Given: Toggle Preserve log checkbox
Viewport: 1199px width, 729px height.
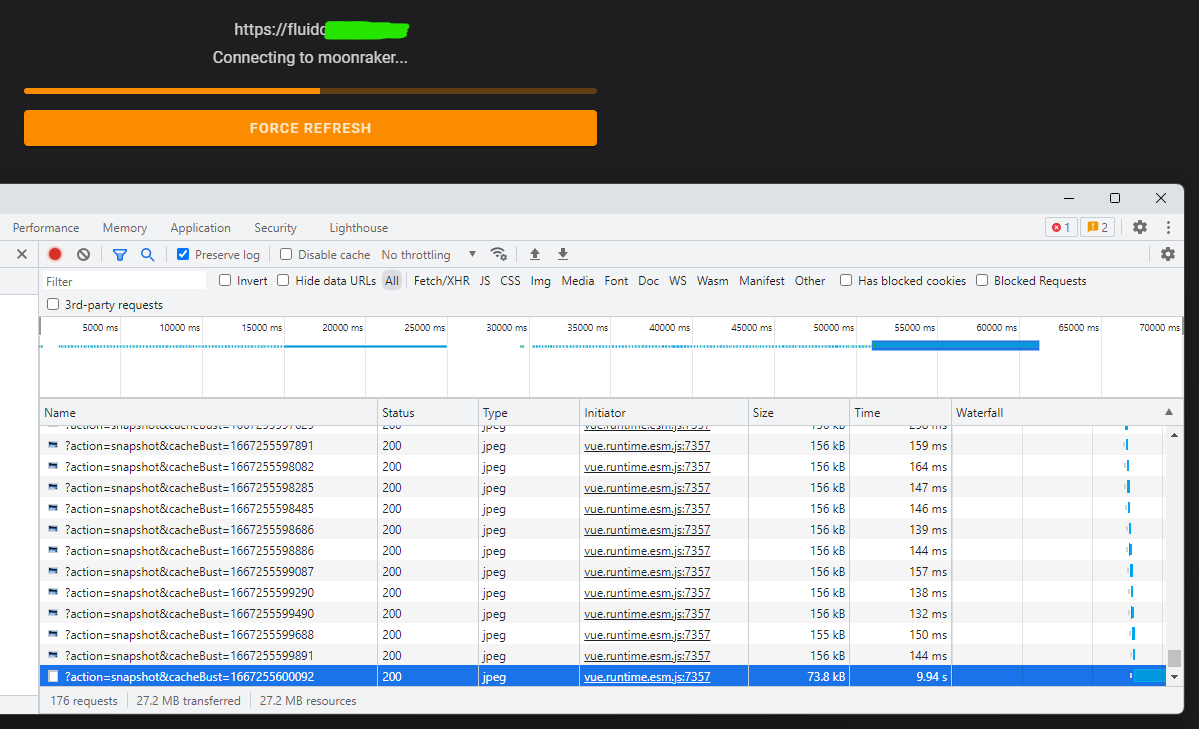Looking at the screenshot, I should (x=183, y=254).
